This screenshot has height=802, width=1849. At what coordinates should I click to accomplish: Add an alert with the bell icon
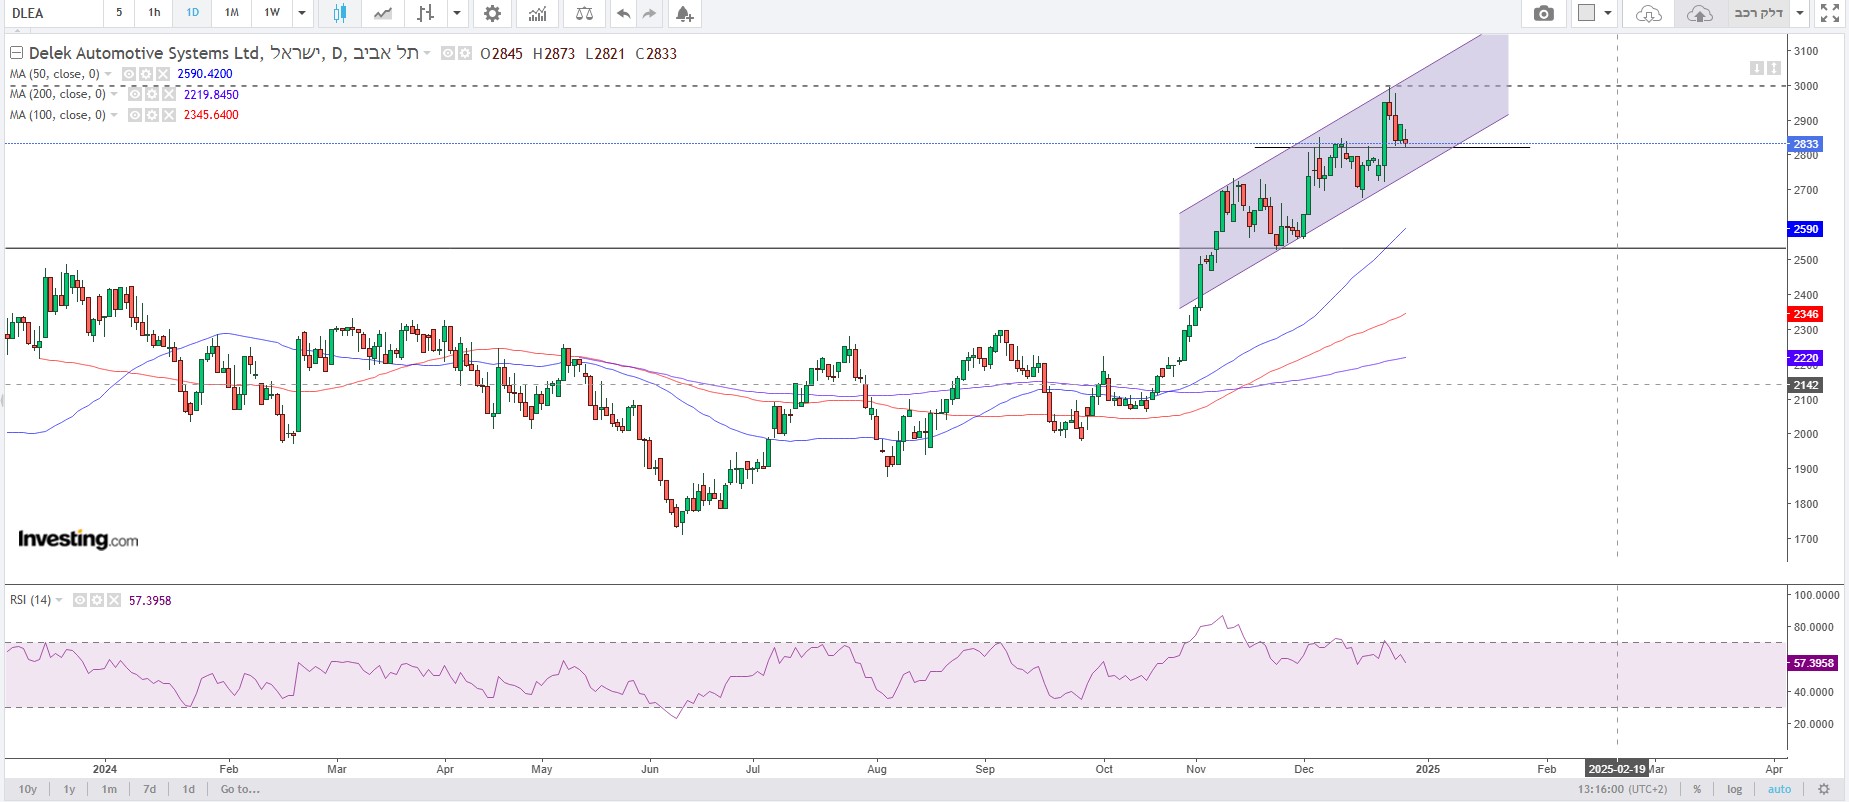click(684, 13)
